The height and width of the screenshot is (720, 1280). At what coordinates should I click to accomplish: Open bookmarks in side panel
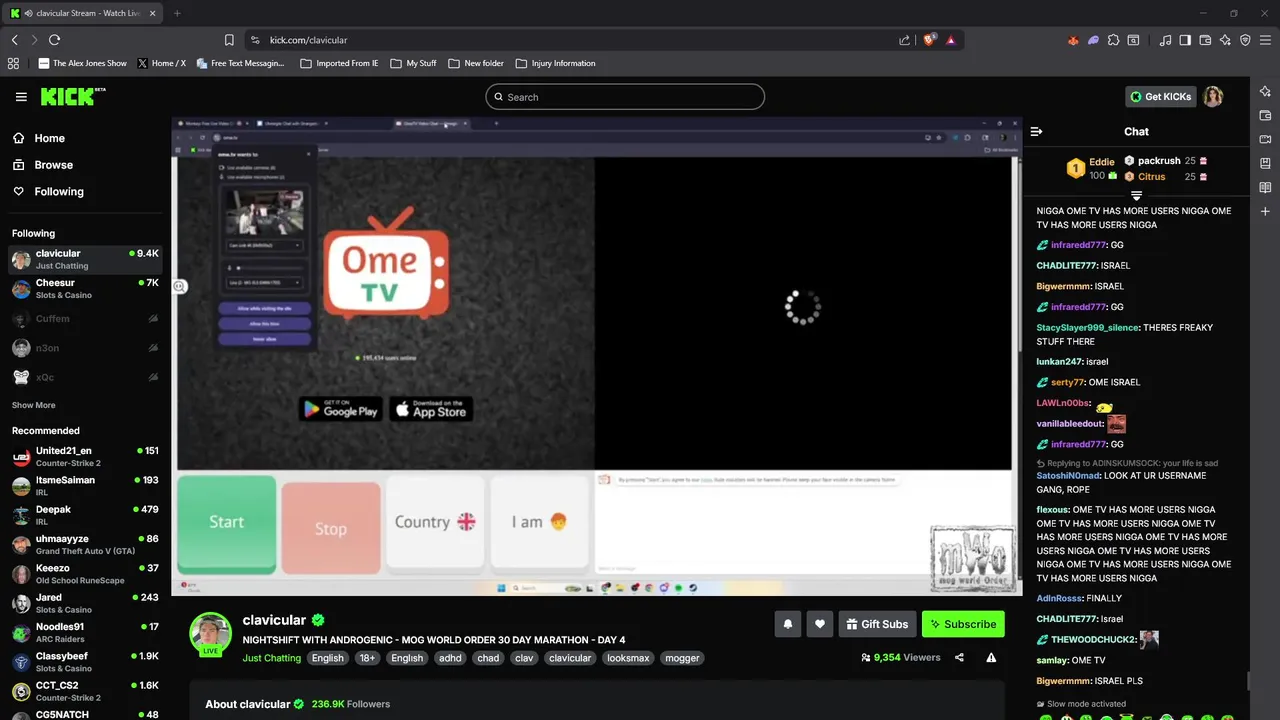[1265, 163]
